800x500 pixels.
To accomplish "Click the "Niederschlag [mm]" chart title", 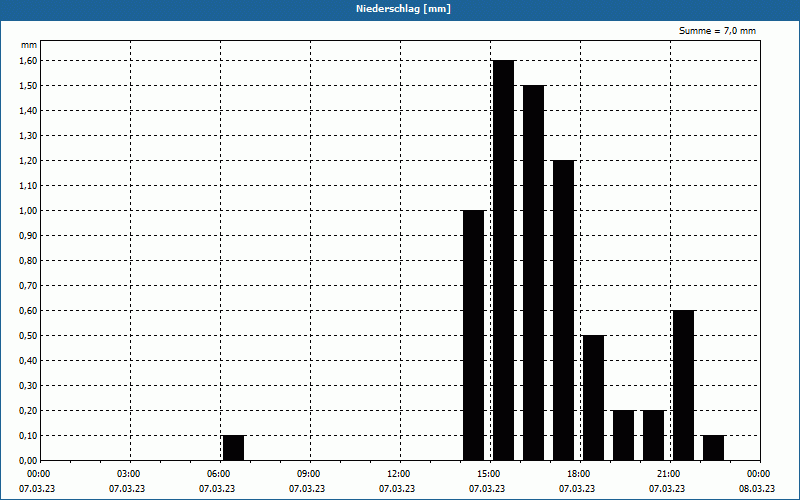I will point(403,9).
